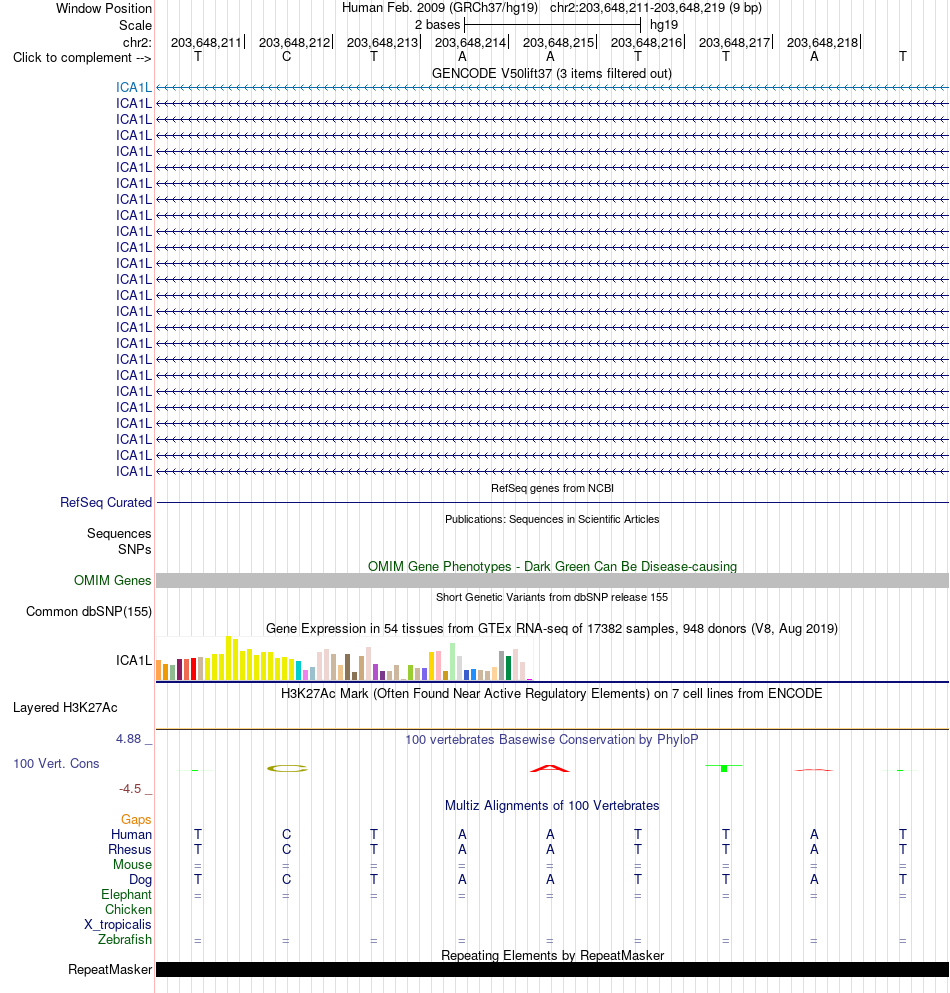
Task: Click the Chicken alignment row label
Action: 129,909
